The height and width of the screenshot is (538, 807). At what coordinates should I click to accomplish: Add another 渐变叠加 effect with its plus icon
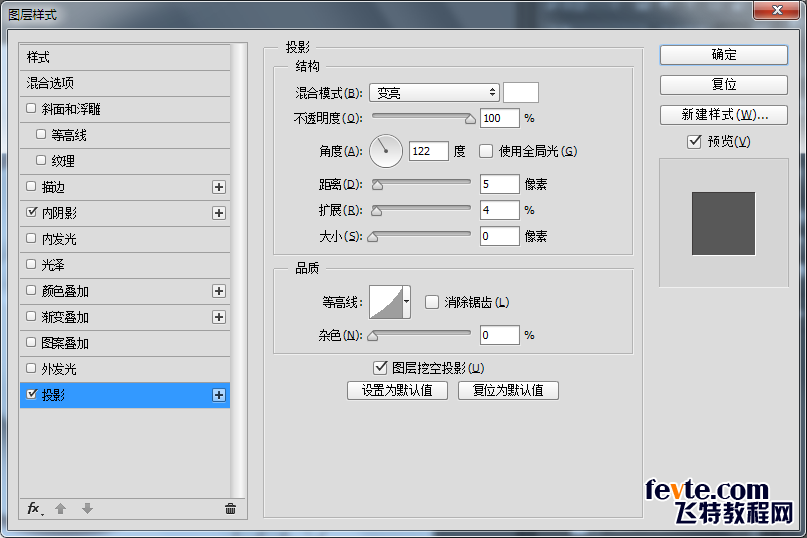click(219, 317)
